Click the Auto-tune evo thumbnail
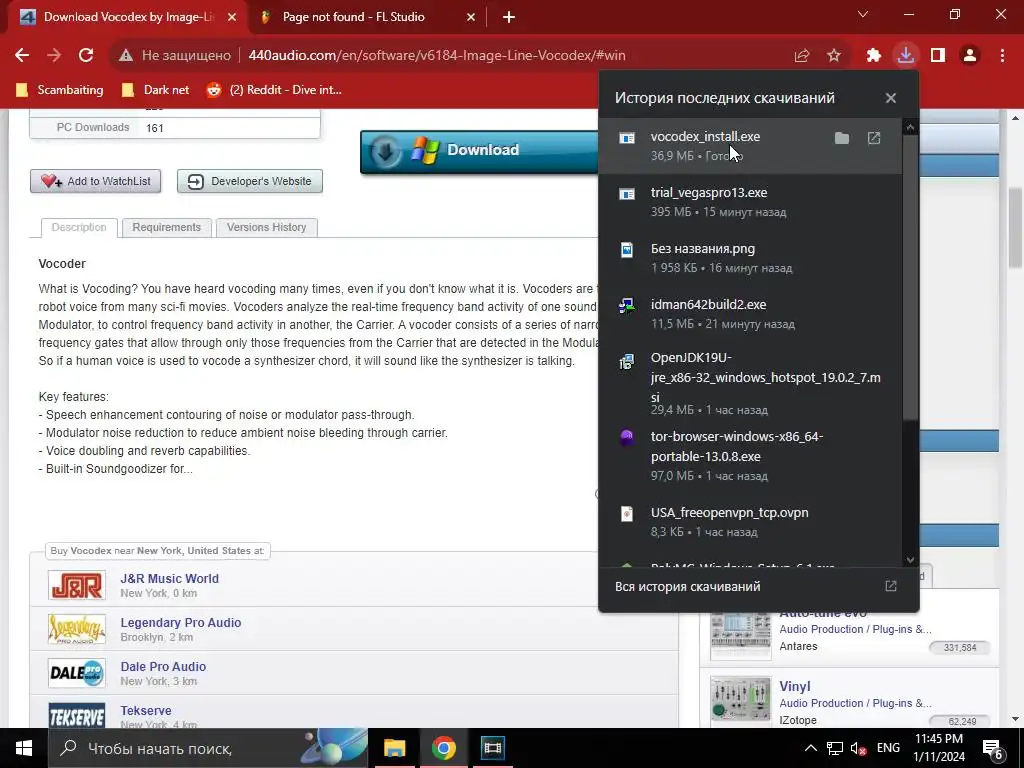 741,637
